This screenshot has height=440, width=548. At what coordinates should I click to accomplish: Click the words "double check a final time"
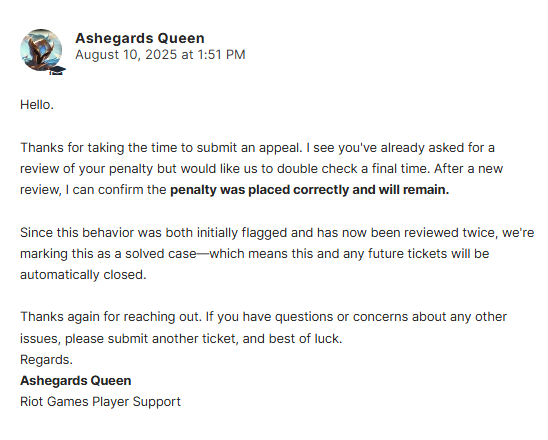tap(354, 168)
